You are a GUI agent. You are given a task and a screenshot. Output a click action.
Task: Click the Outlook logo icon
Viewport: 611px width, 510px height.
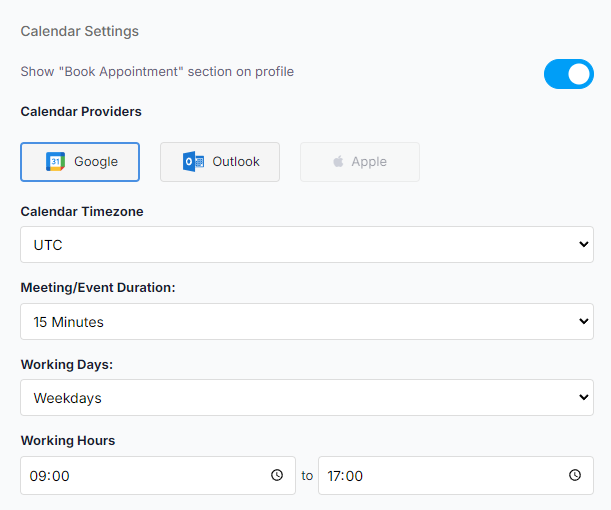click(x=194, y=162)
